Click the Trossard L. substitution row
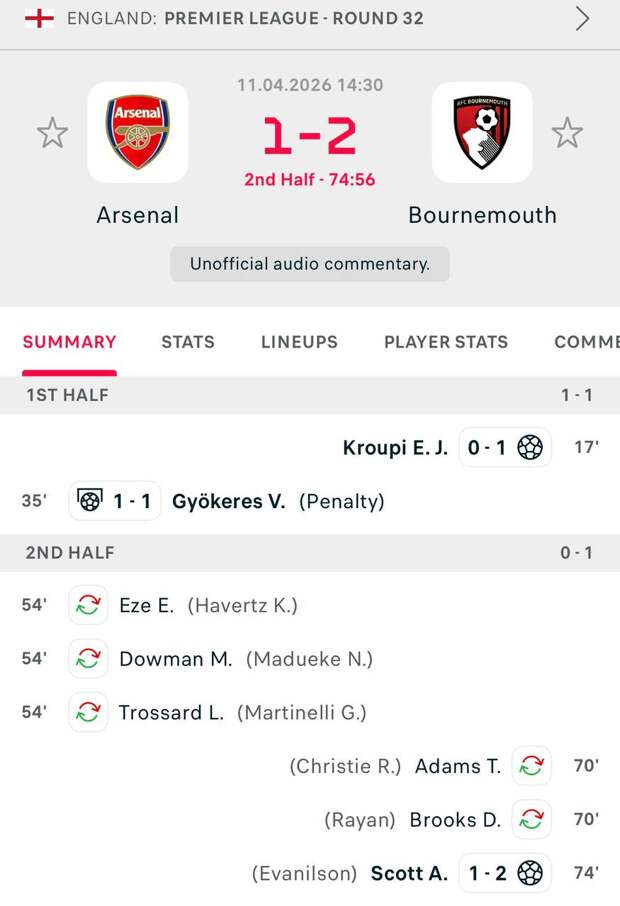The width and height of the screenshot is (620, 906). 240,713
